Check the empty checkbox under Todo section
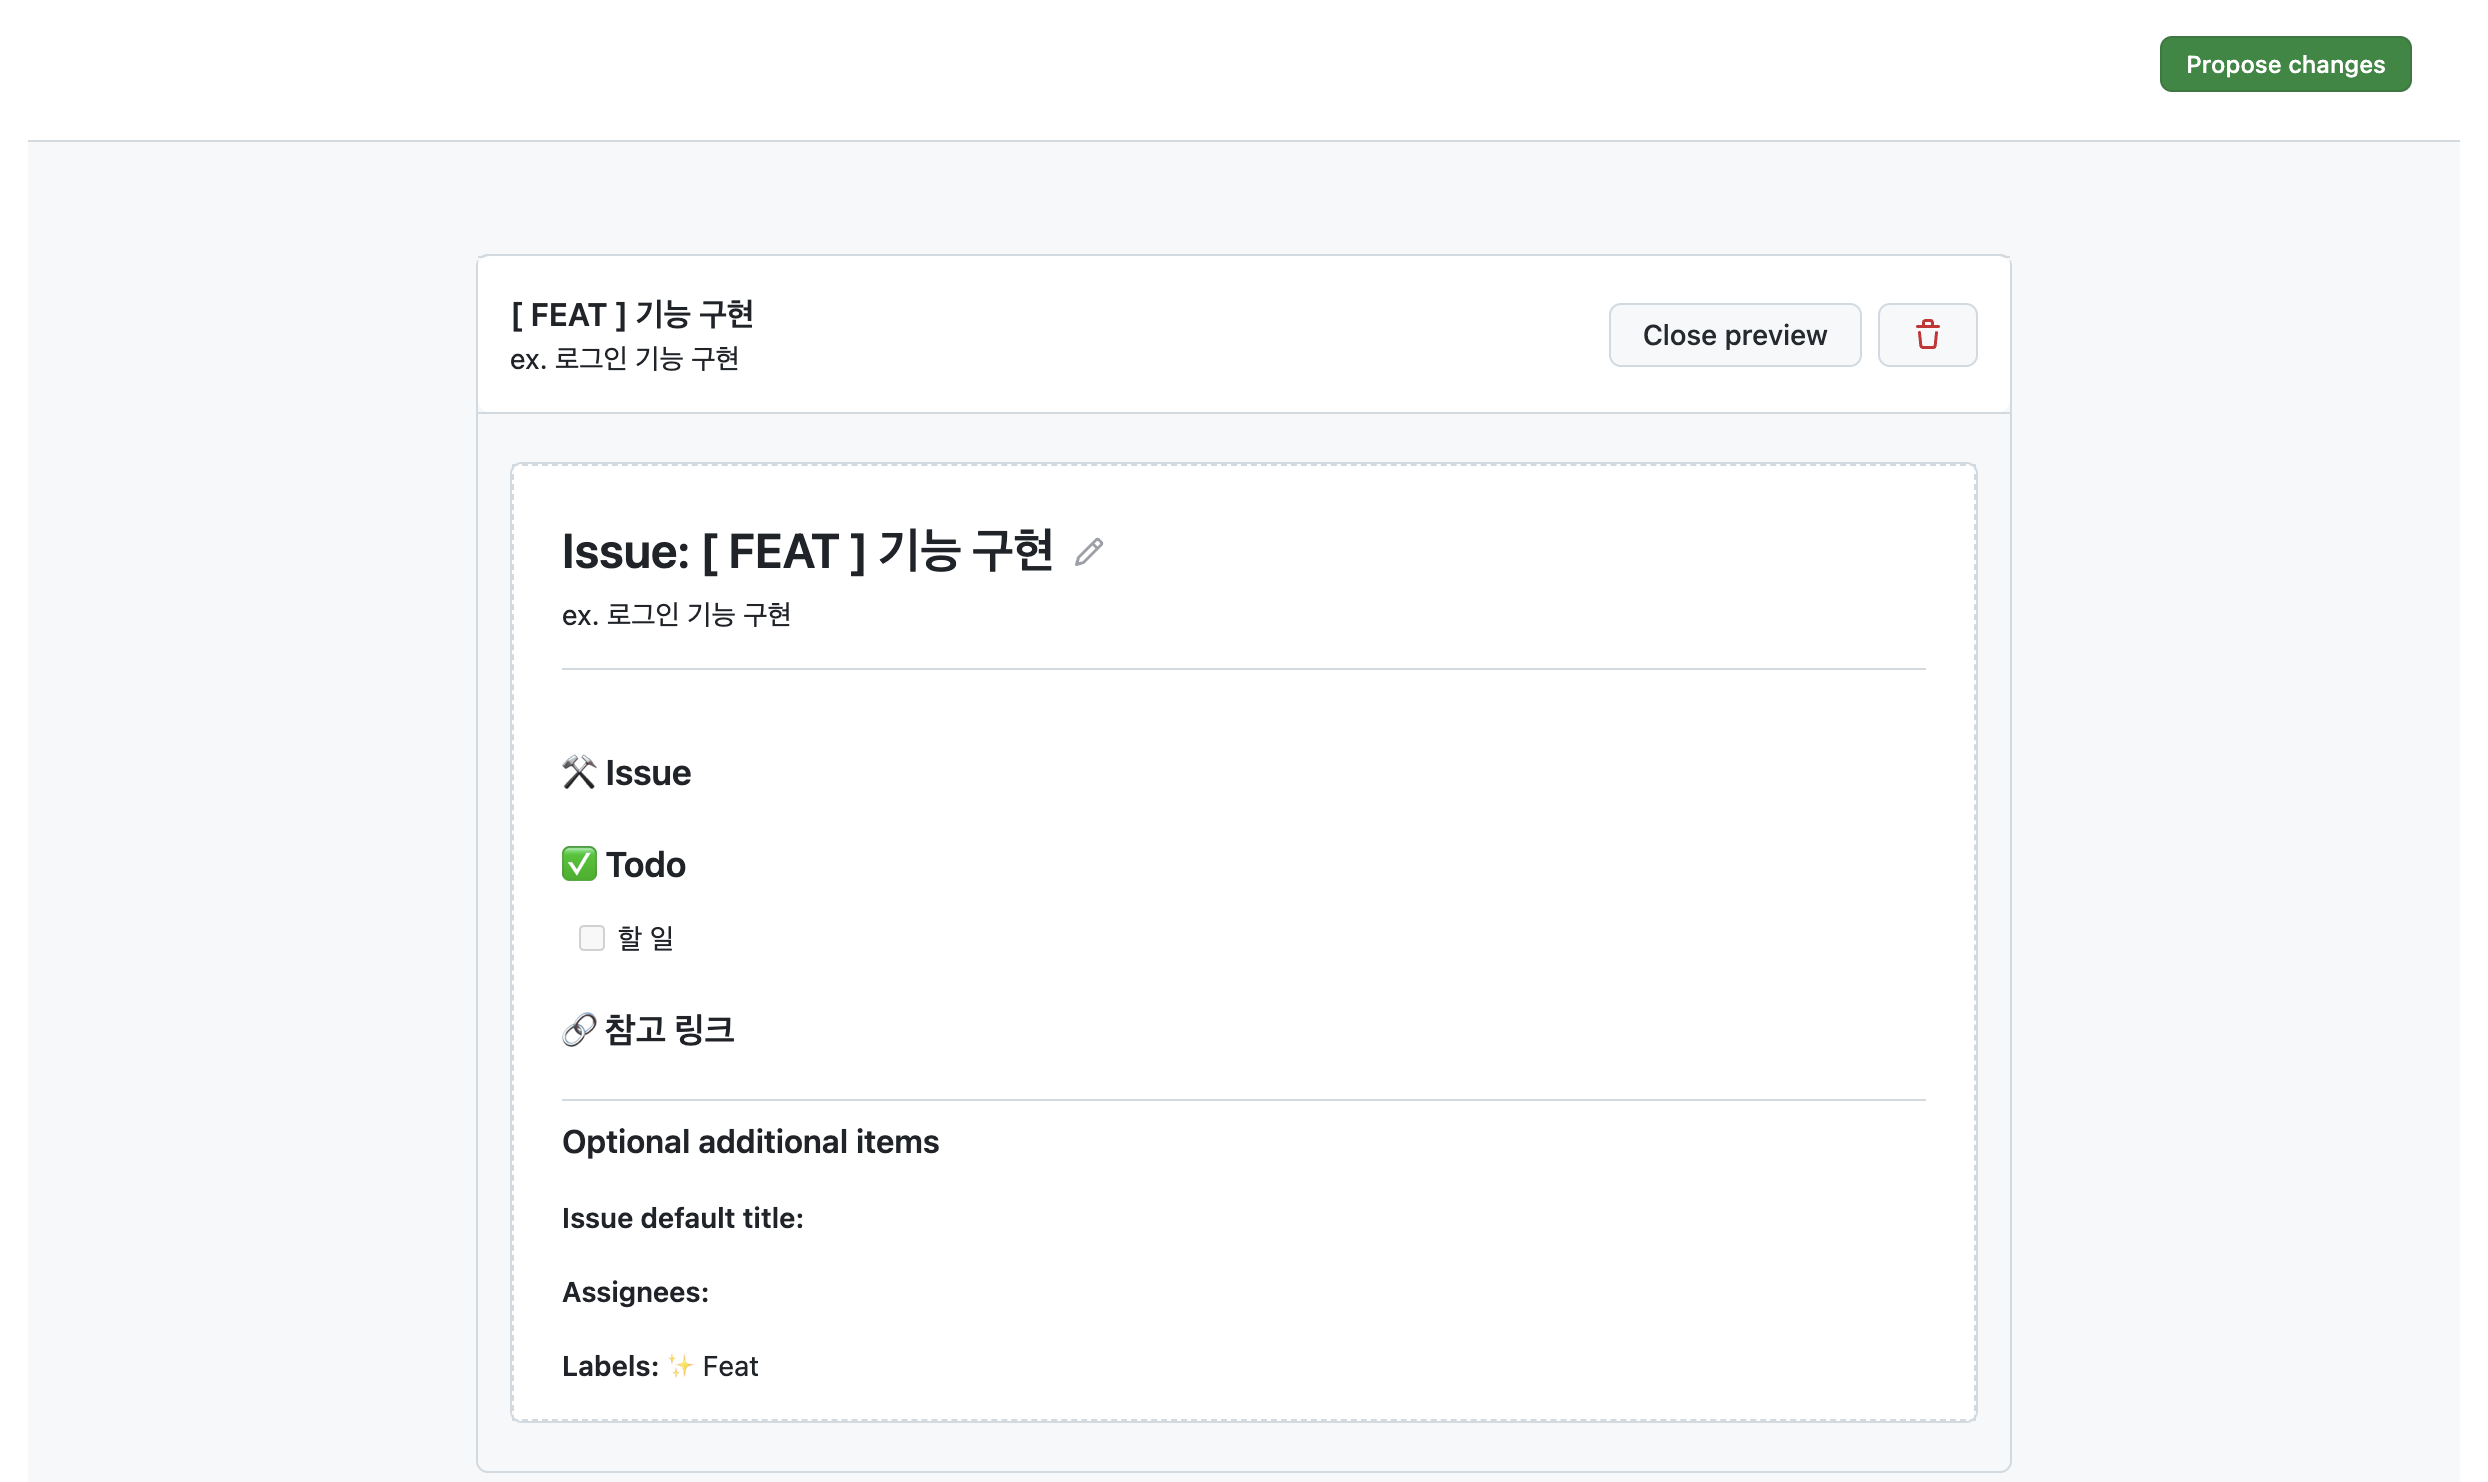Screen dimensions: 2488x1482 591,937
